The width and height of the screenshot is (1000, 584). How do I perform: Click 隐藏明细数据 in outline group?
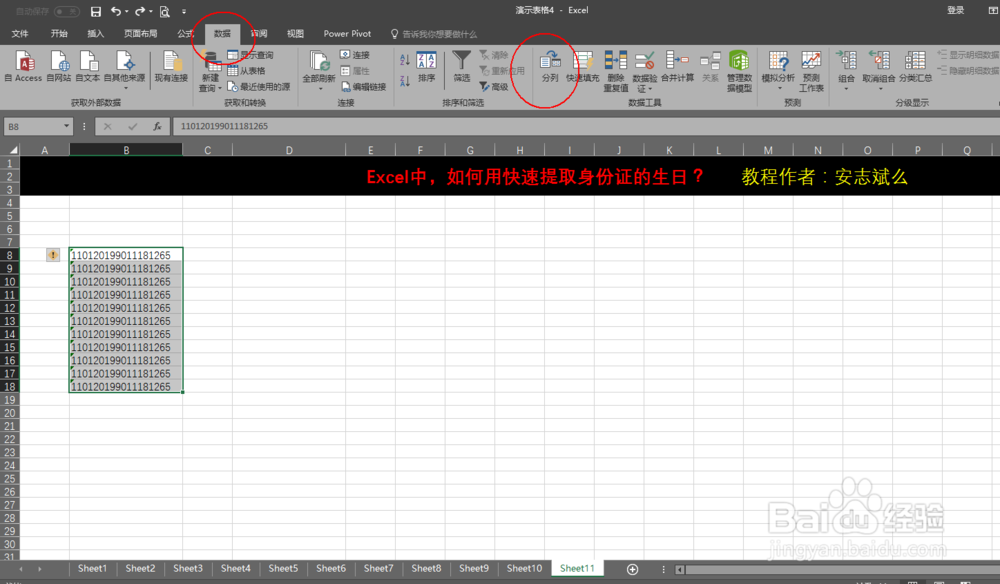(968, 71)
